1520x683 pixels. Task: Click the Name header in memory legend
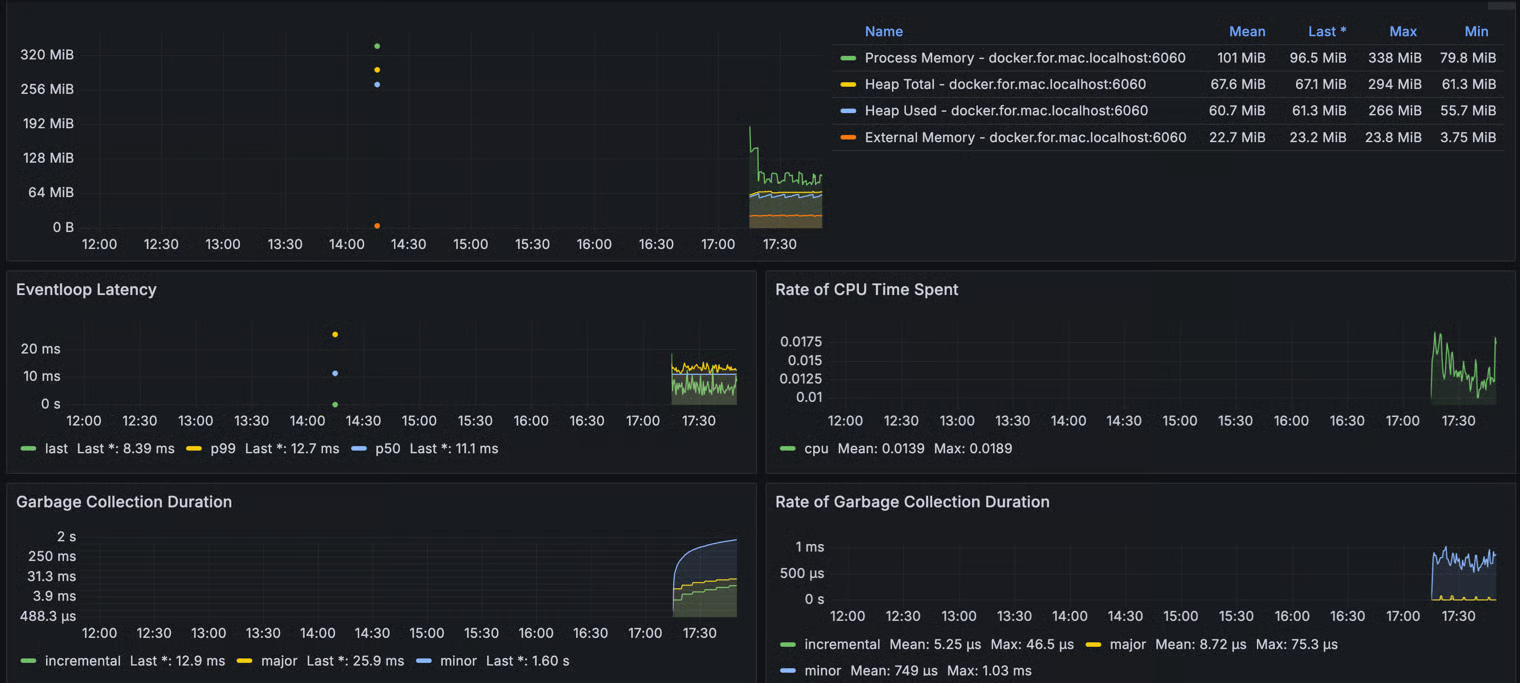pyautogui.click(x=883, y=31)
